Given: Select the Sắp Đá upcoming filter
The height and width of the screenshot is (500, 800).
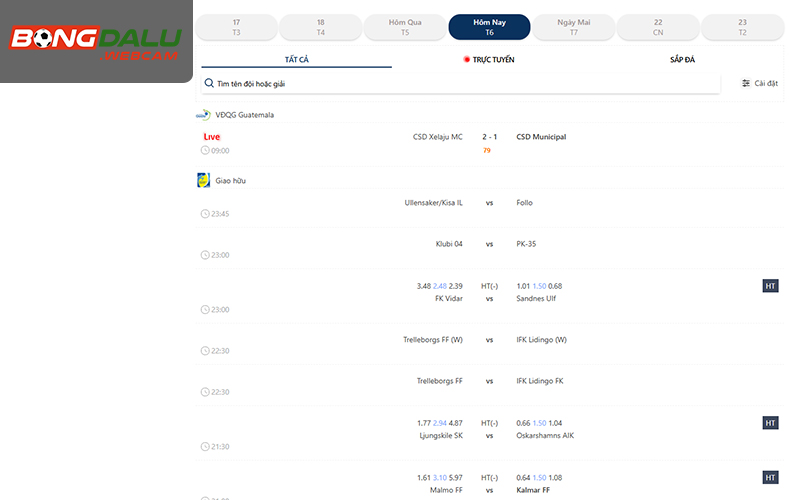Looking at the screenshot, I should click(682, 60).
